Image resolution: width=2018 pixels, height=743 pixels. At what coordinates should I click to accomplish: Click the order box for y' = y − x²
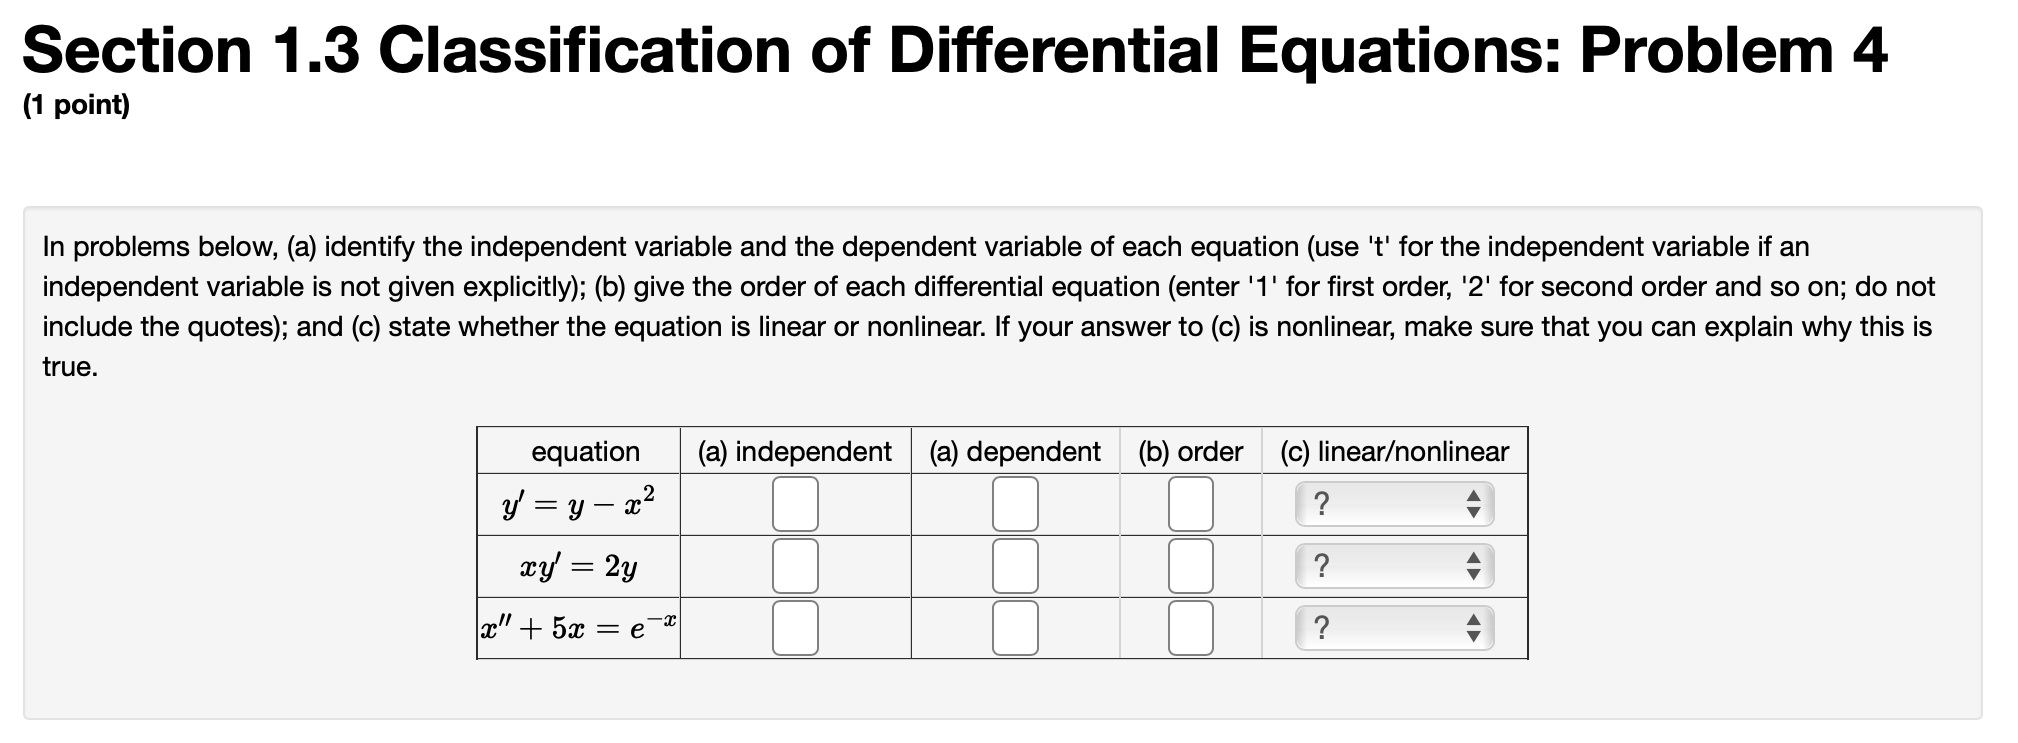pyautogui.click(x=1192, y=503)
